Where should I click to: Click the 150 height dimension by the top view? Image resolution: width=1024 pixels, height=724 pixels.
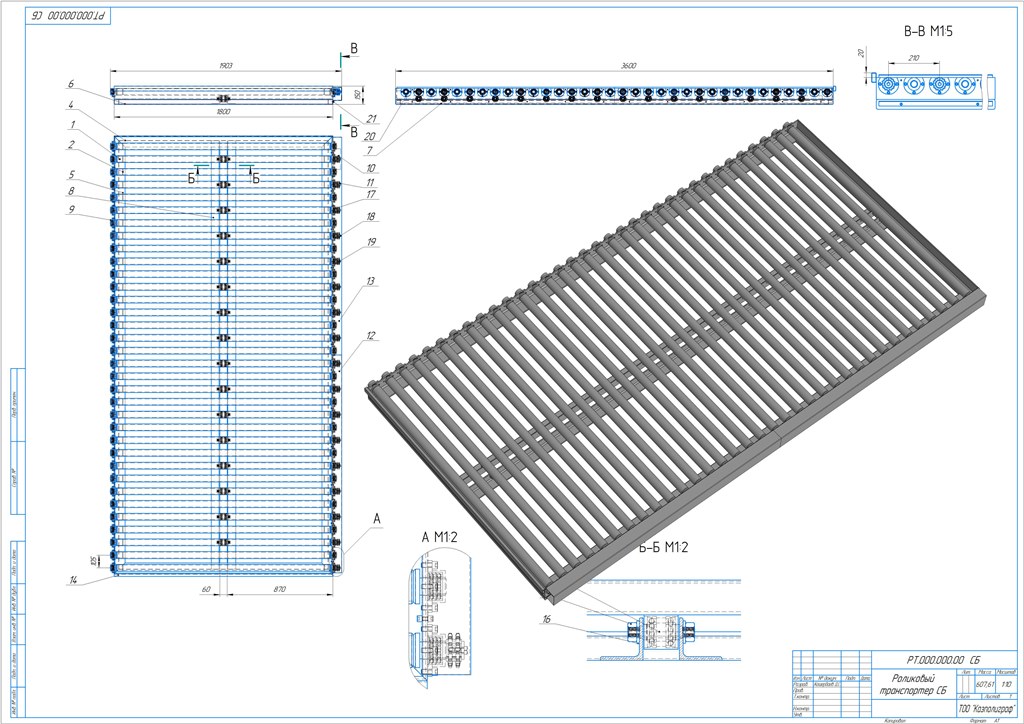pos(357,95)
